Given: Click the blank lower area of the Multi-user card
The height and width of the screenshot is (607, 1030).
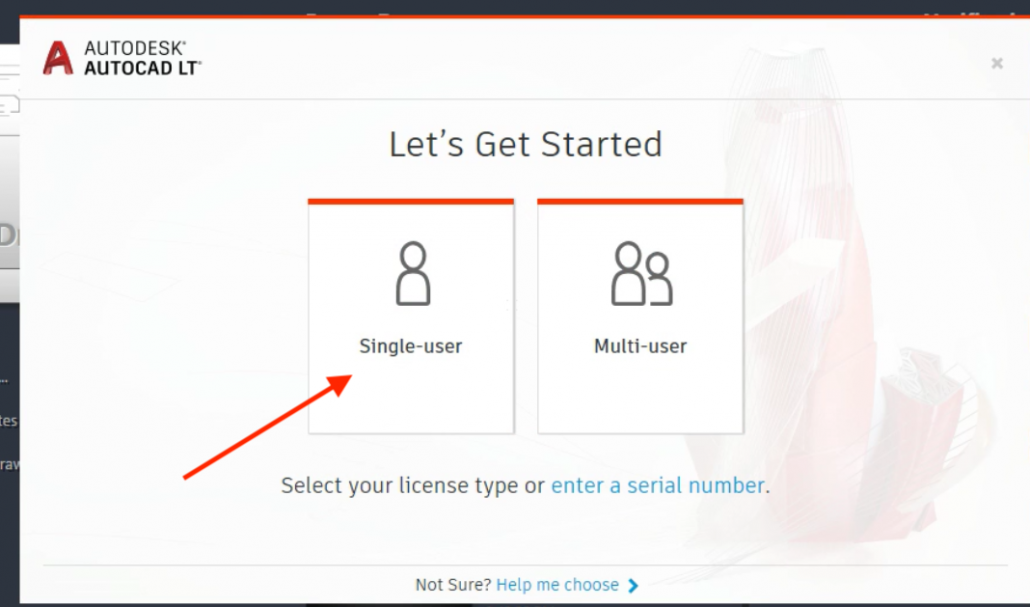Looking at the screenshot, I should point(640,397).
